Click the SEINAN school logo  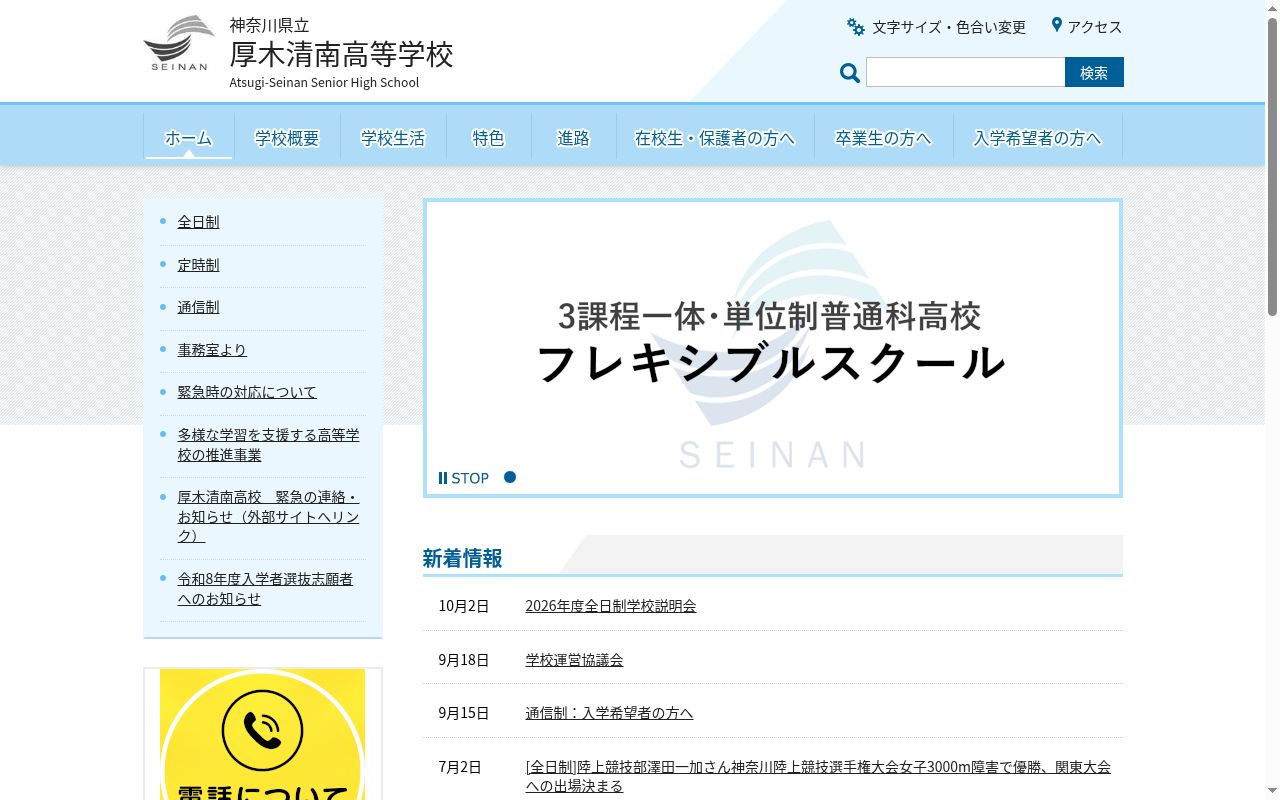(x=179, y=43)
